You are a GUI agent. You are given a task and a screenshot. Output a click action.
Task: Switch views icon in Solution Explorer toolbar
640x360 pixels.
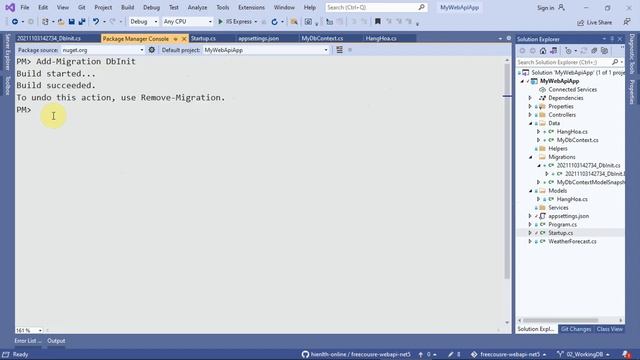[553, 51]
